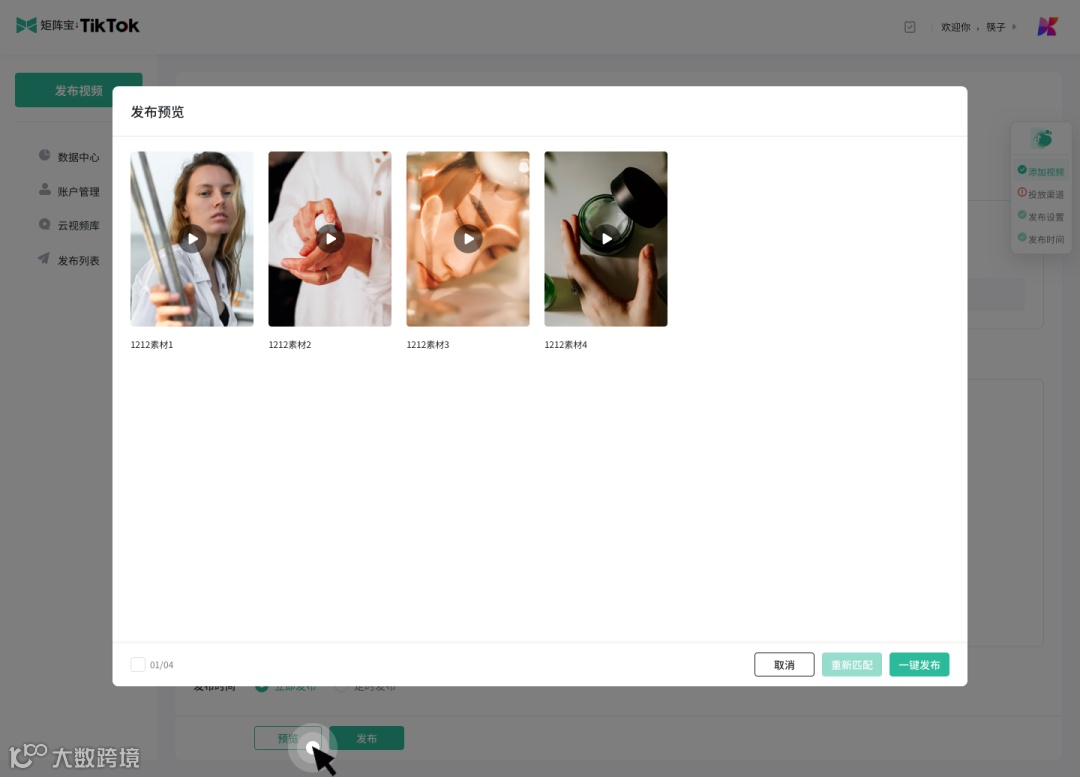Expand the user menu arrow next to 筷子

(x=1014, y=27)
